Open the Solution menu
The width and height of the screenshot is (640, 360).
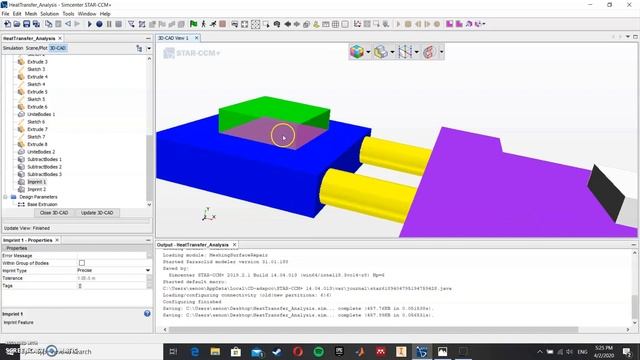click(49, 14)
